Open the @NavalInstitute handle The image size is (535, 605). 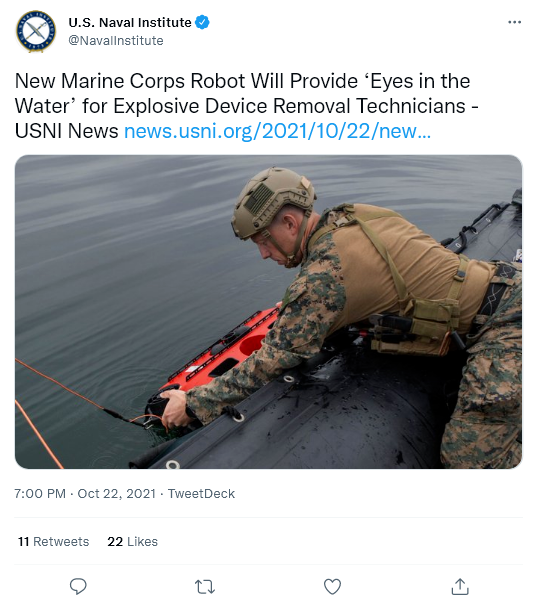(116, 41)
